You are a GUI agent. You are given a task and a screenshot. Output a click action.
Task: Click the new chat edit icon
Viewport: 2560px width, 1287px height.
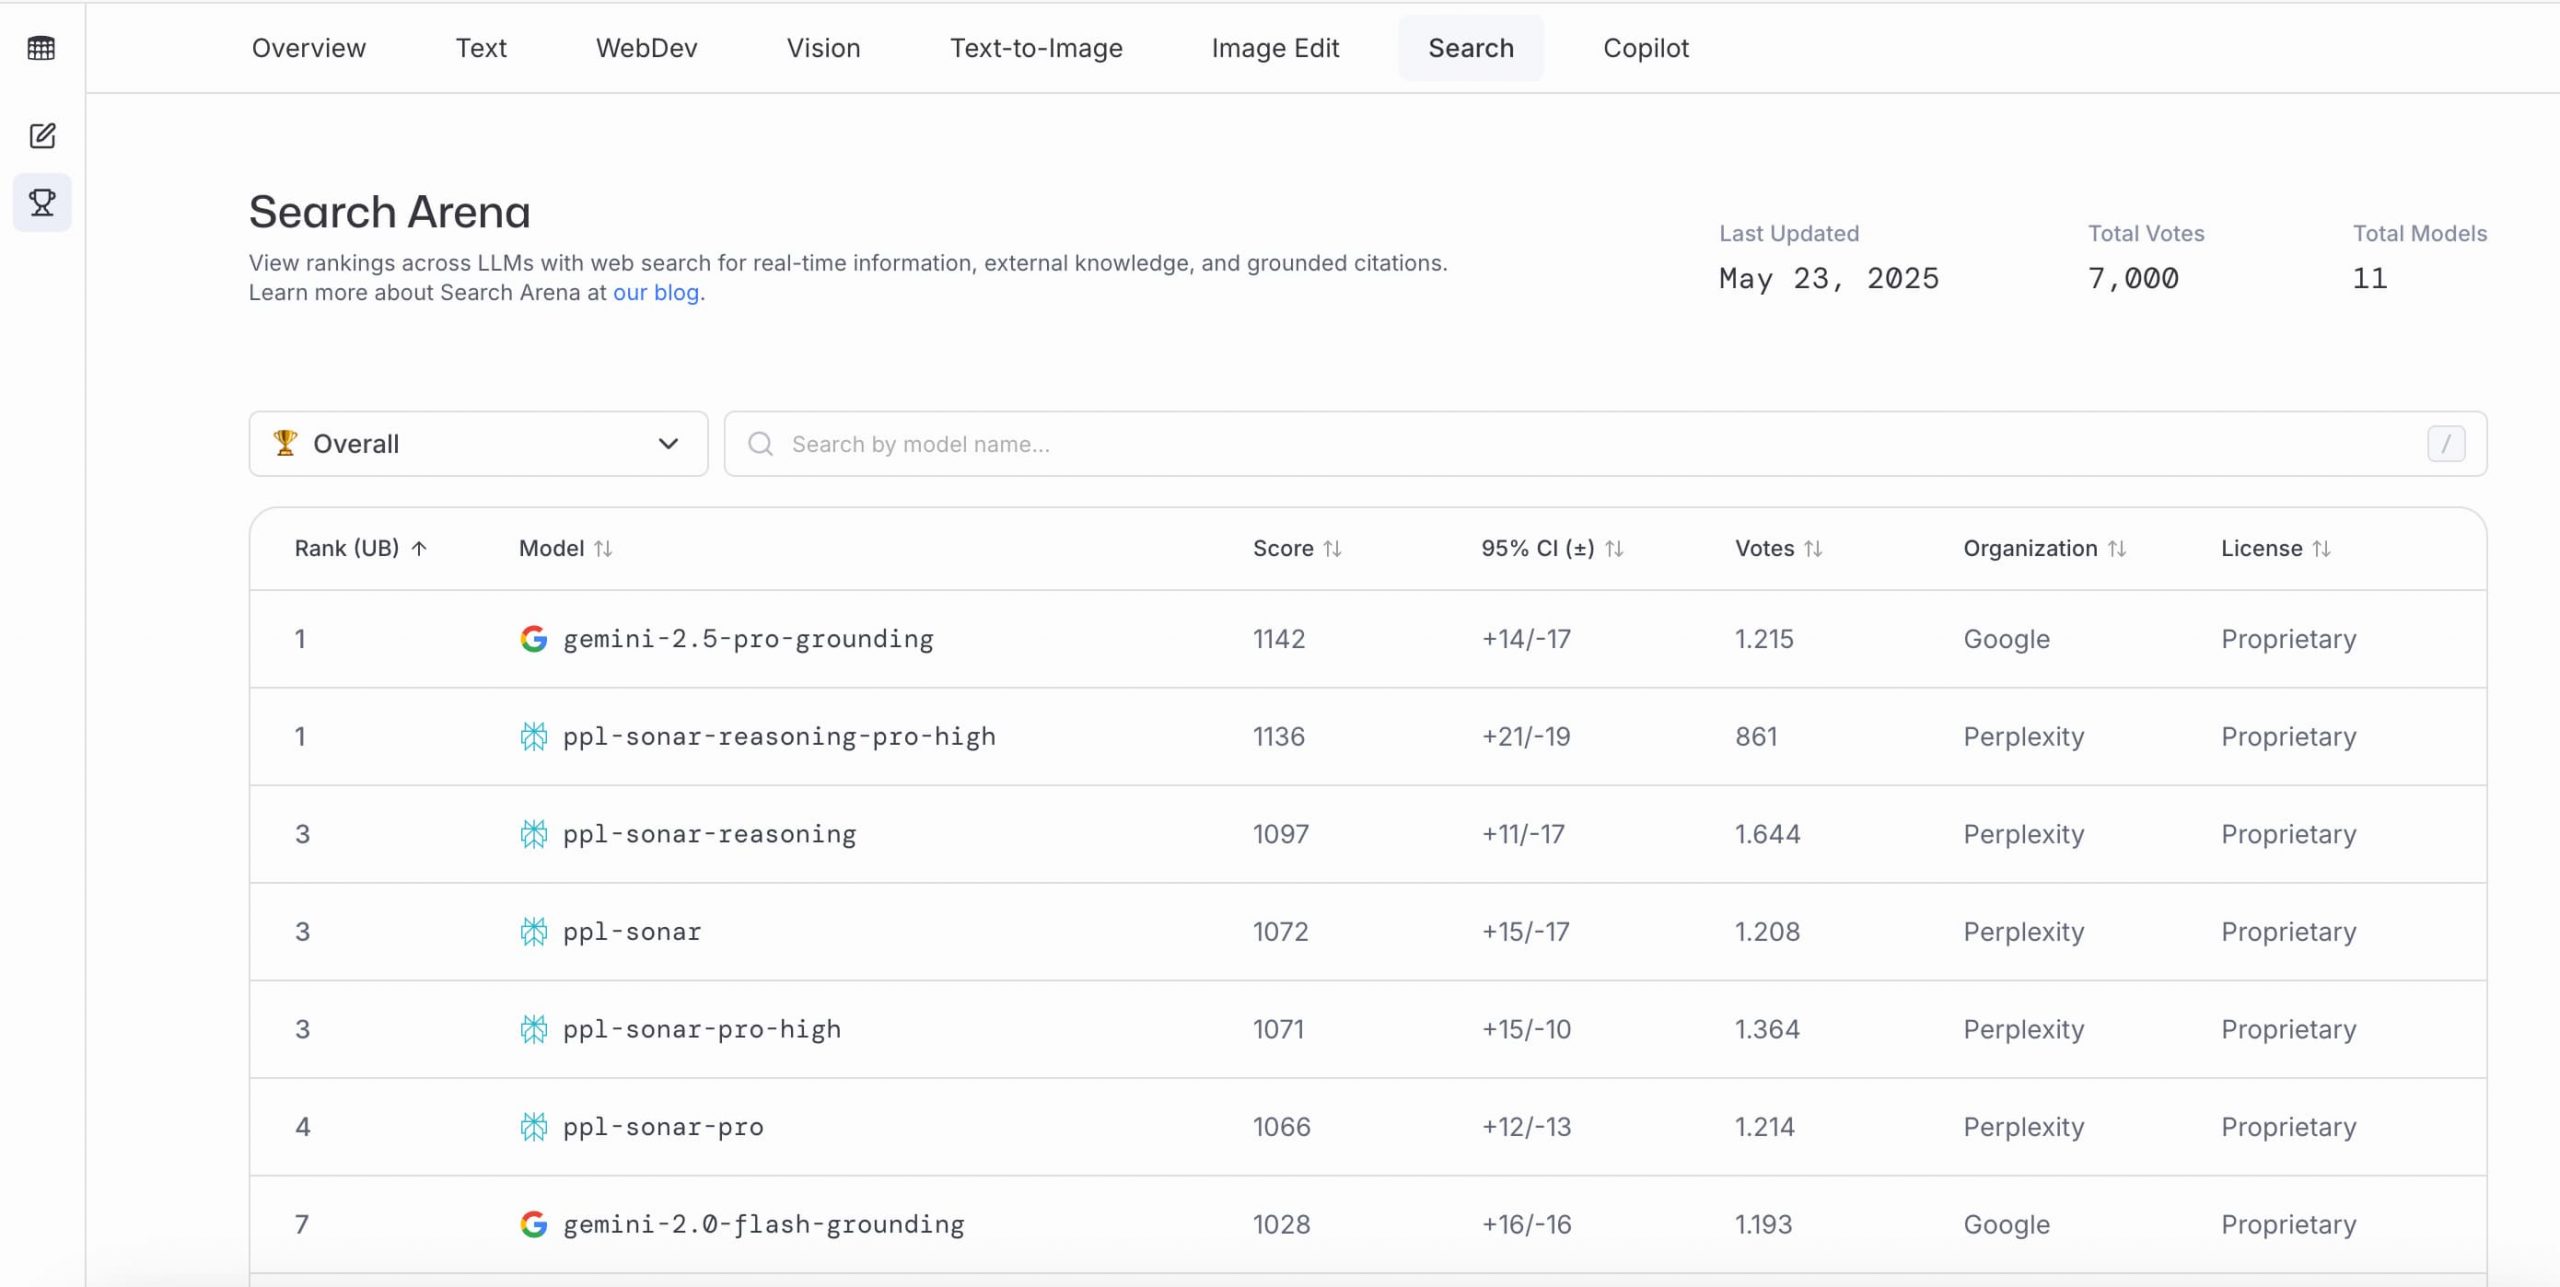tap(42, 136)
